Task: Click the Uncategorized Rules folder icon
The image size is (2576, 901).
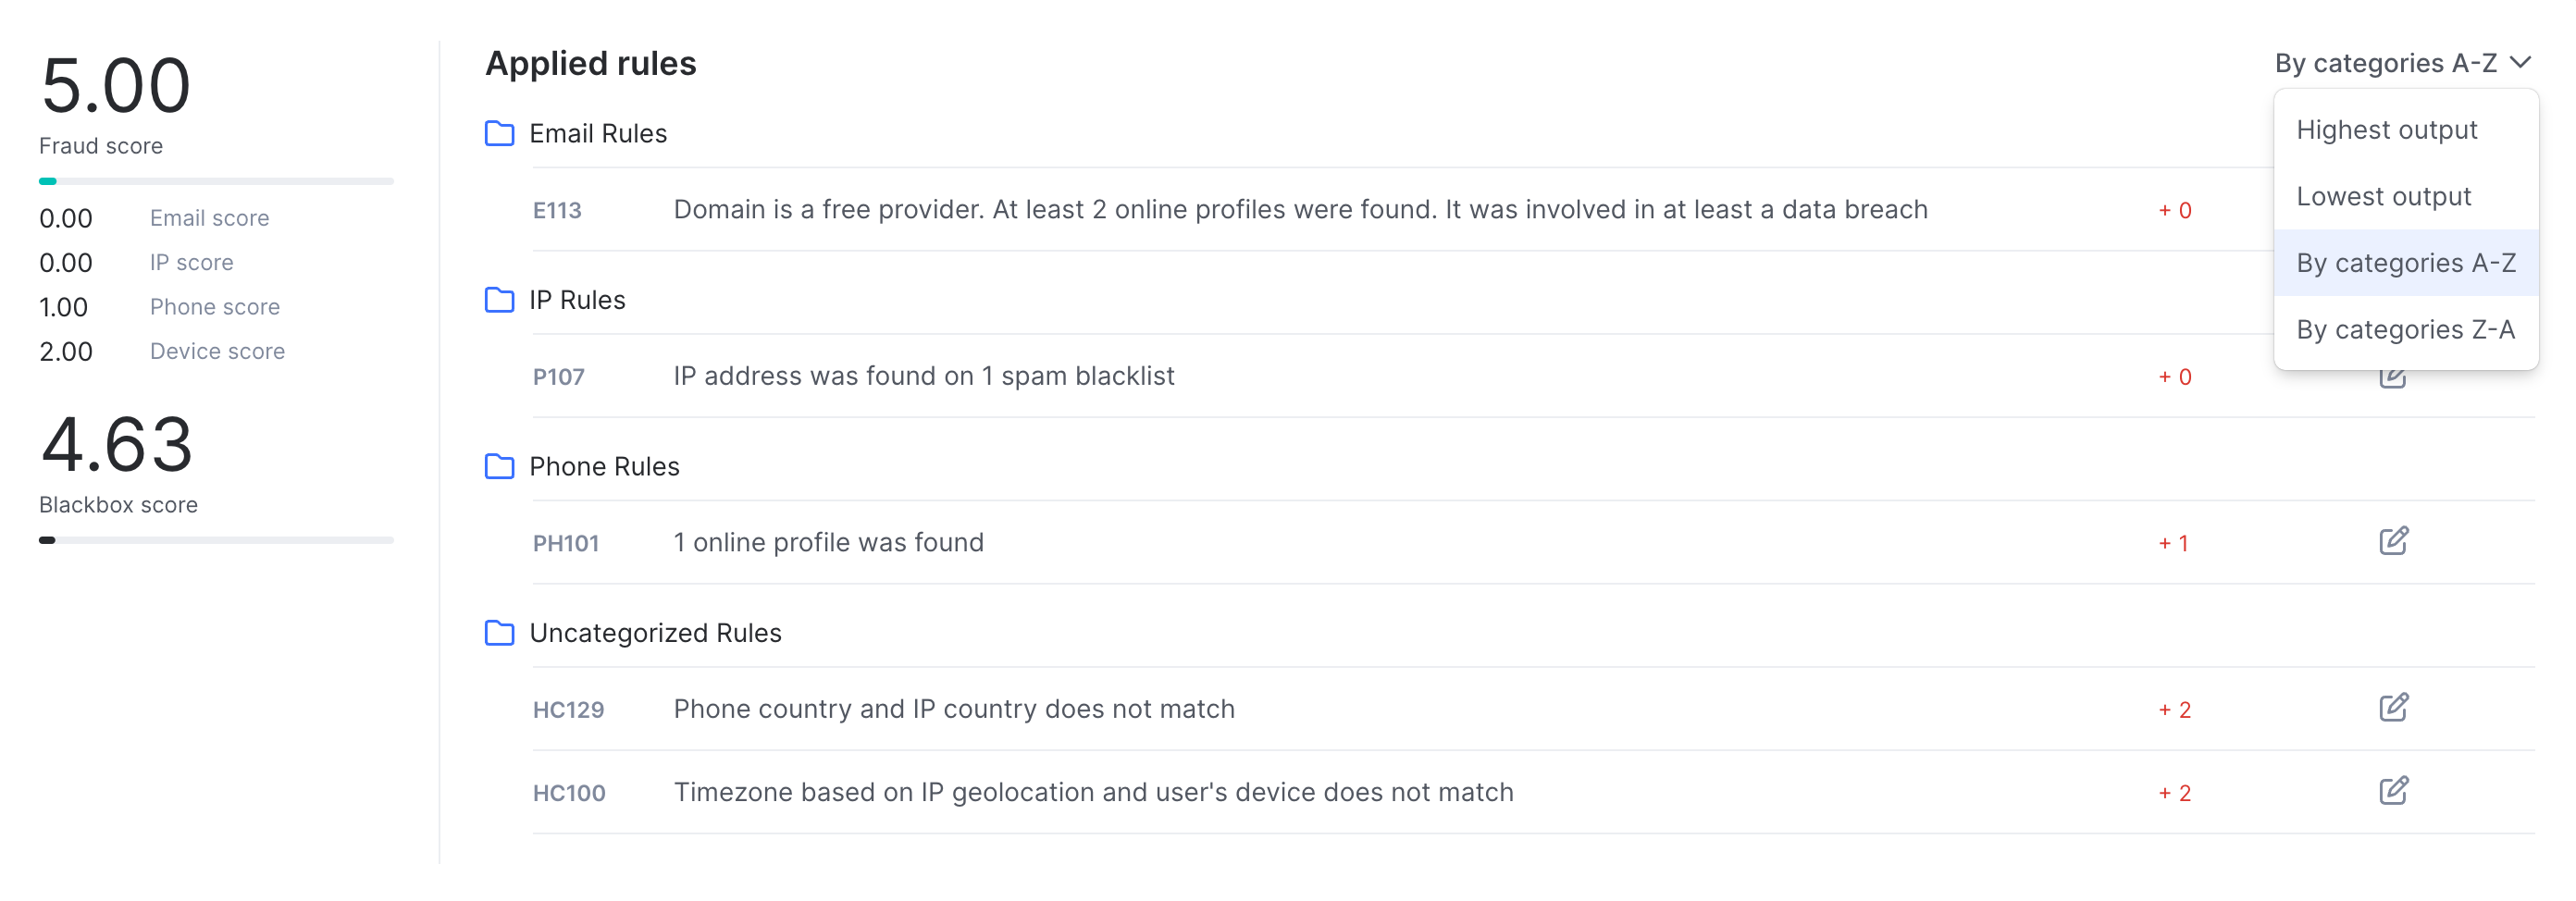Action: click(499, 633)
